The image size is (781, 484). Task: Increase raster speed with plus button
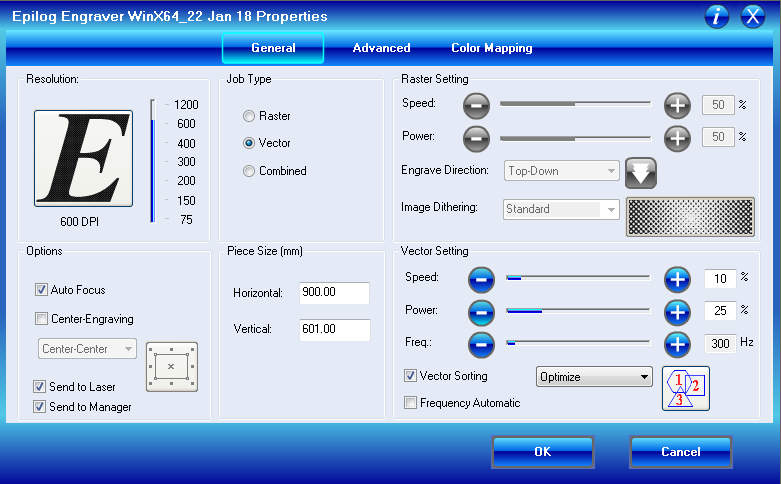pyautogui.click(x=677, y=106)
